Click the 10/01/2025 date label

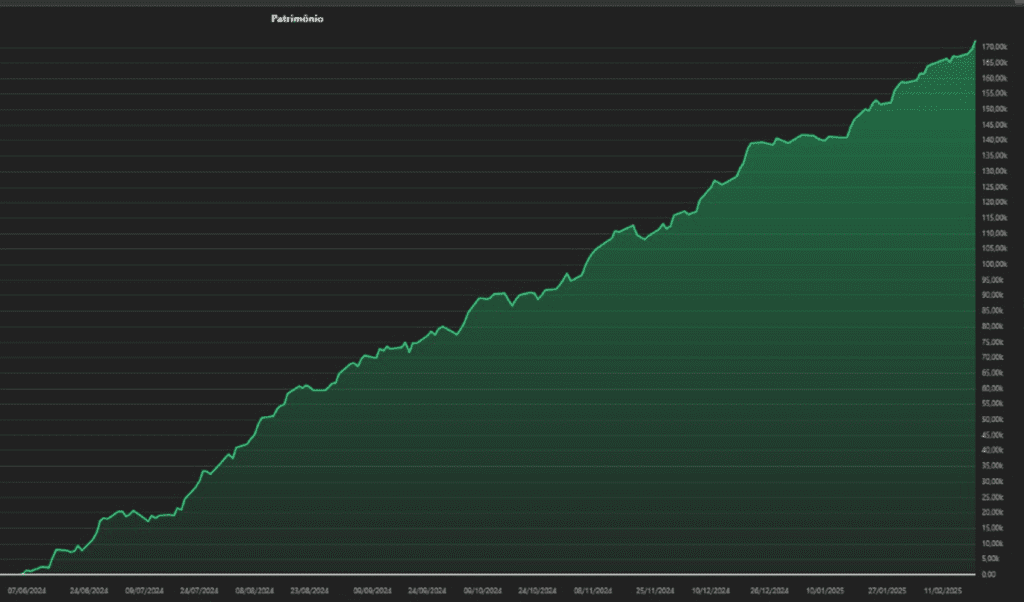(826, 591)
